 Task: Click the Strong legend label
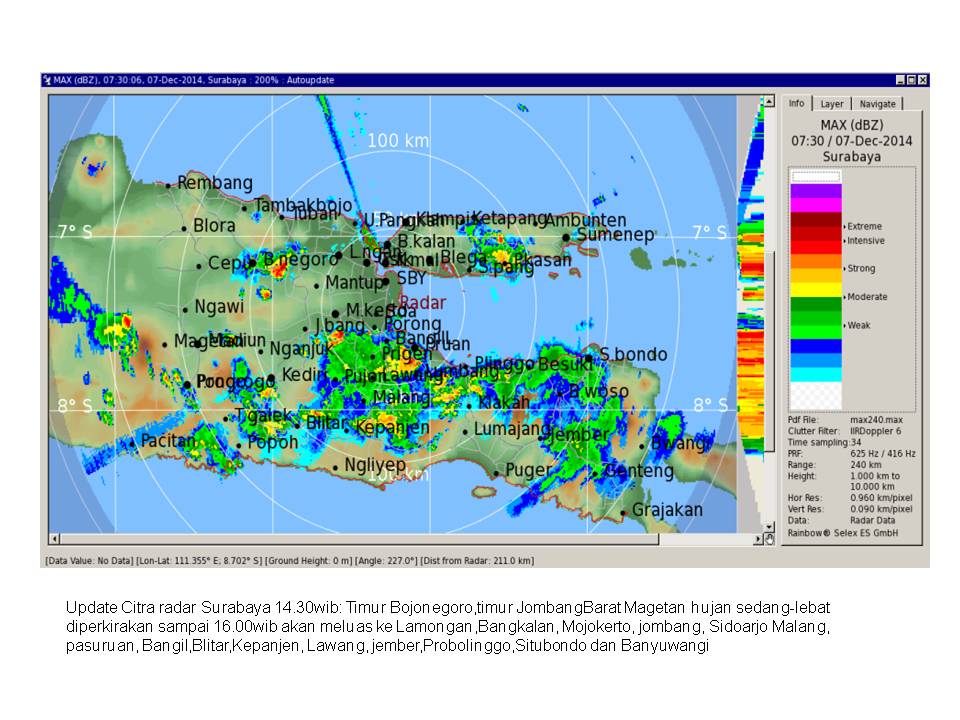861,268
